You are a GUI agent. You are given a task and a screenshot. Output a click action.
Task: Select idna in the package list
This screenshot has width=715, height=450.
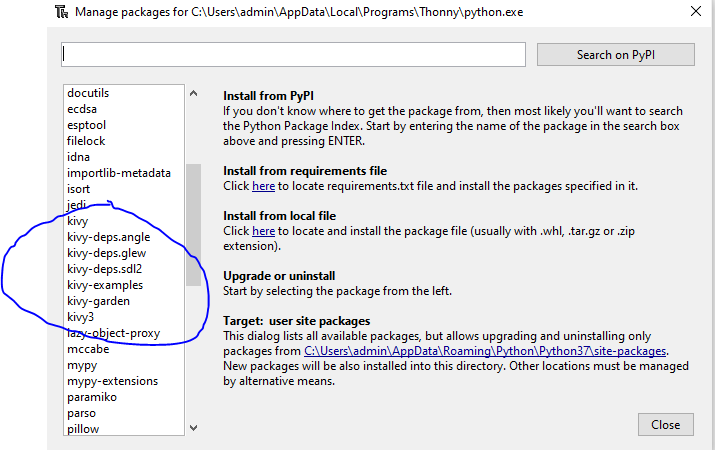[78, 157]
